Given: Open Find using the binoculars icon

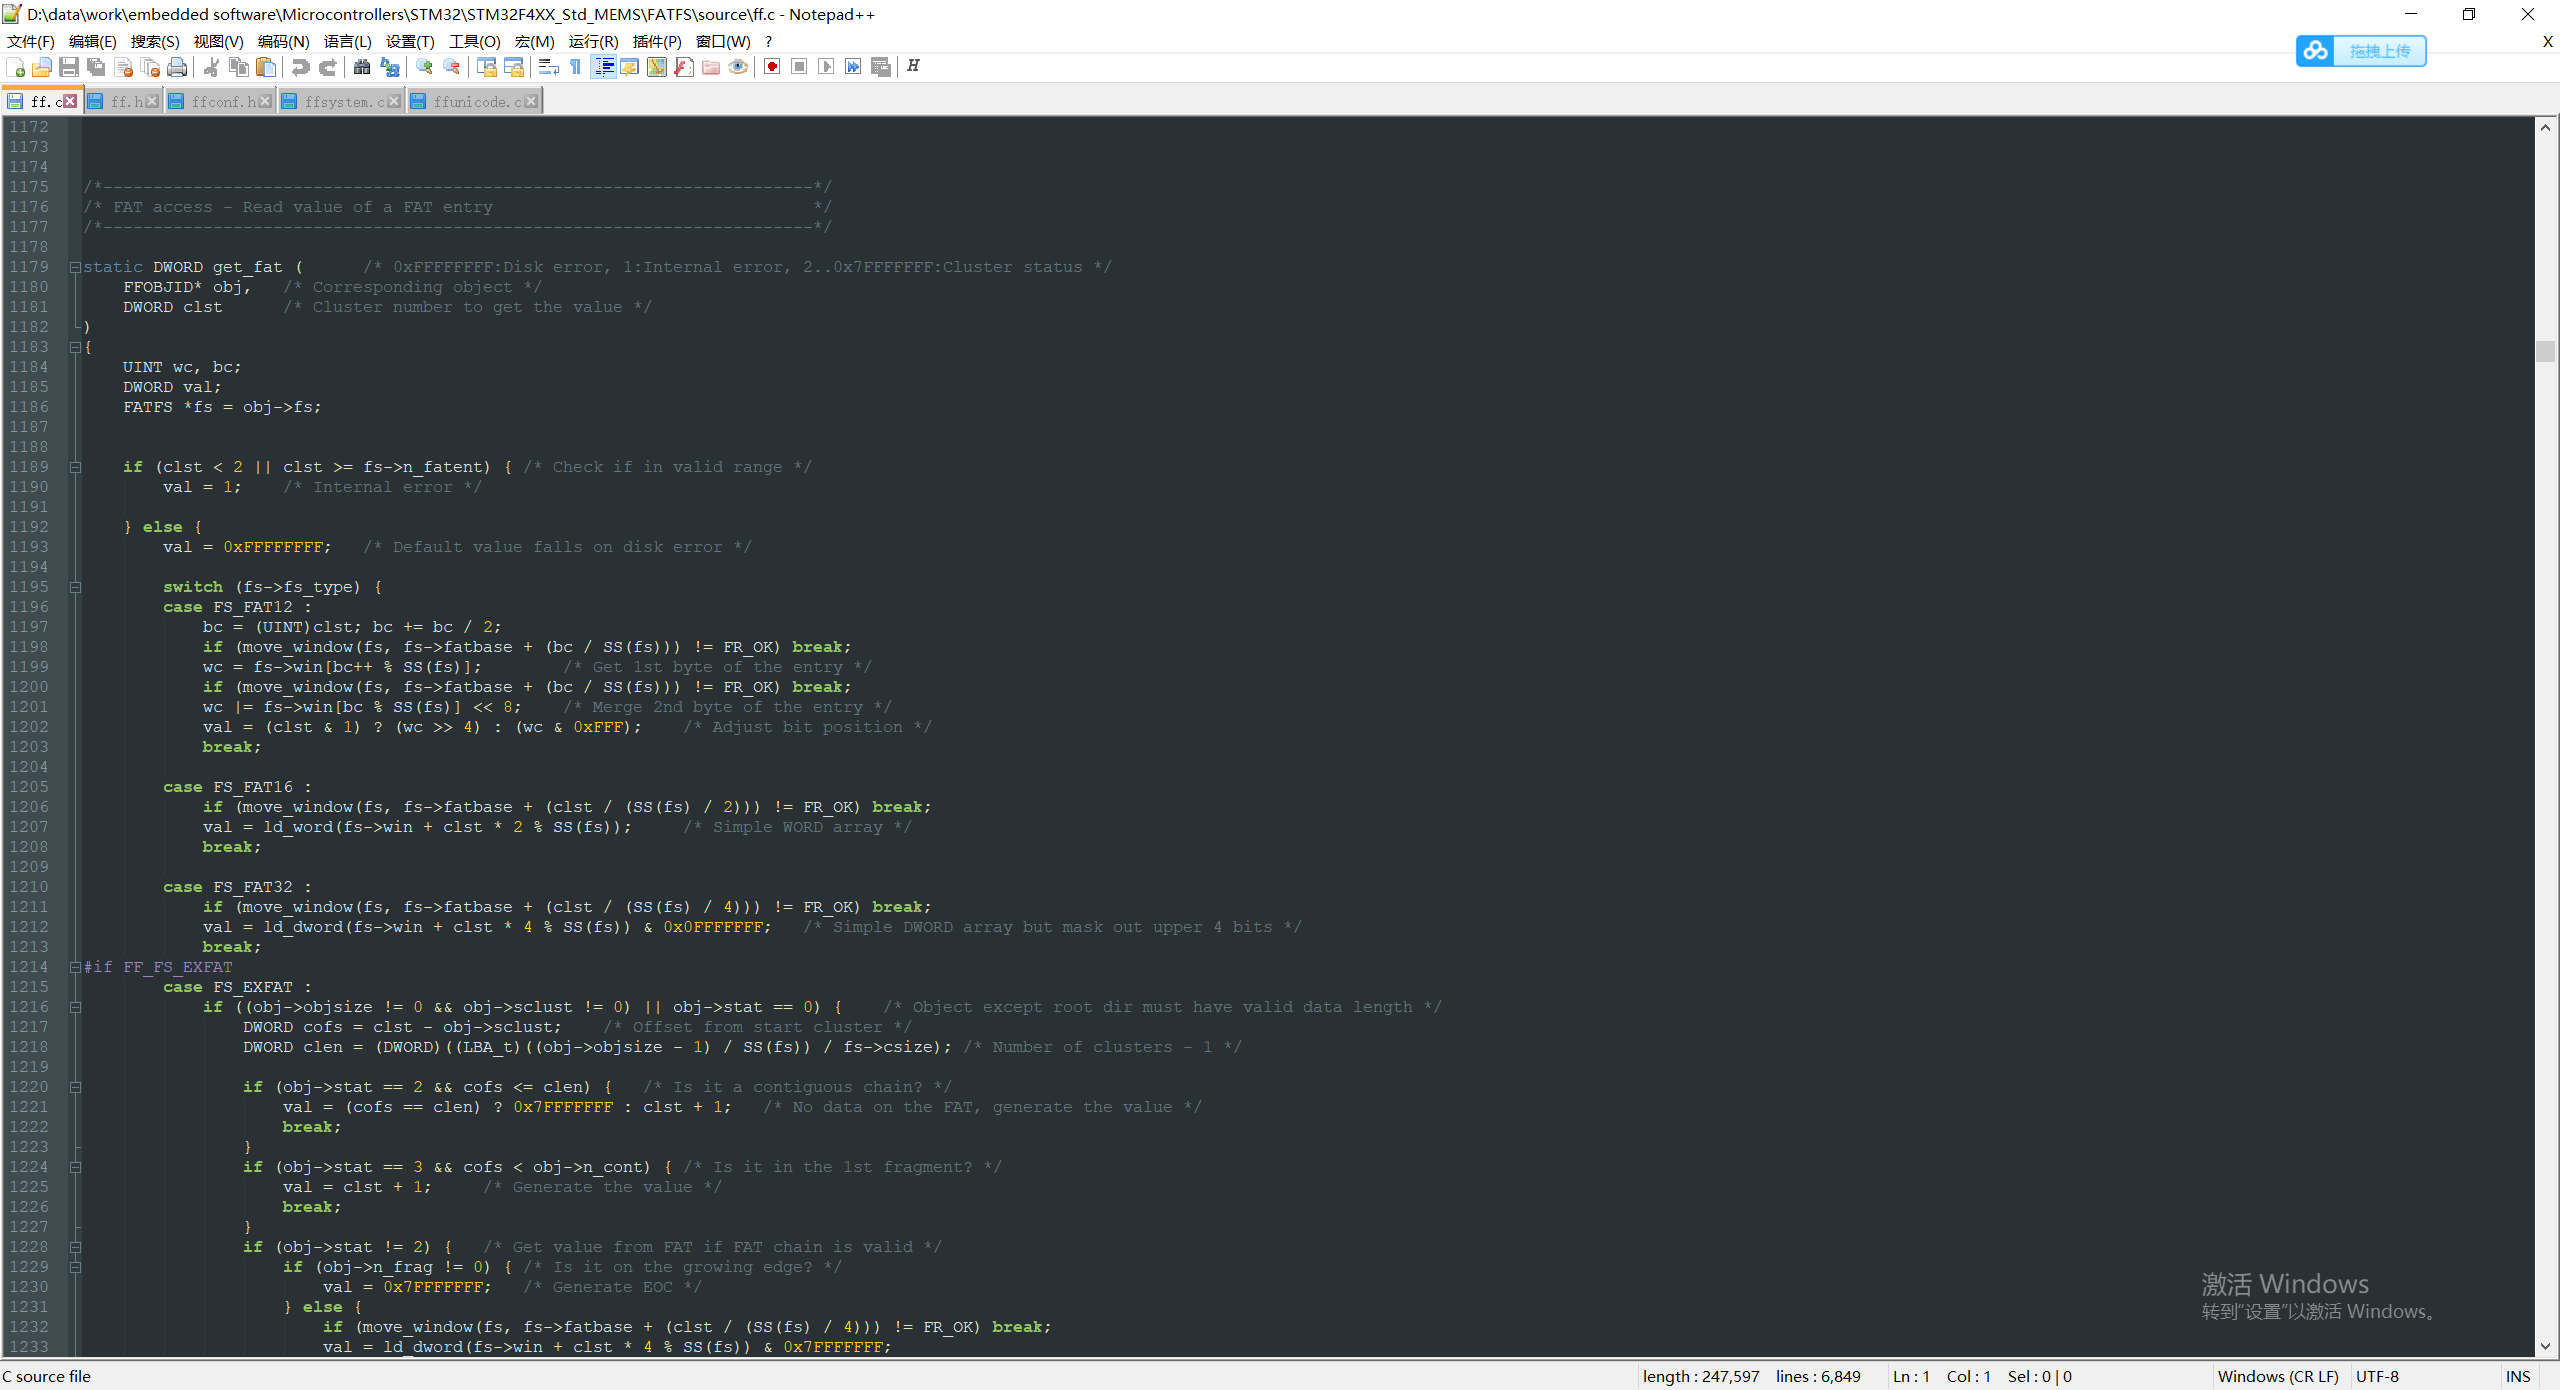Looking at the screenshot, I should tap(361, 67).
